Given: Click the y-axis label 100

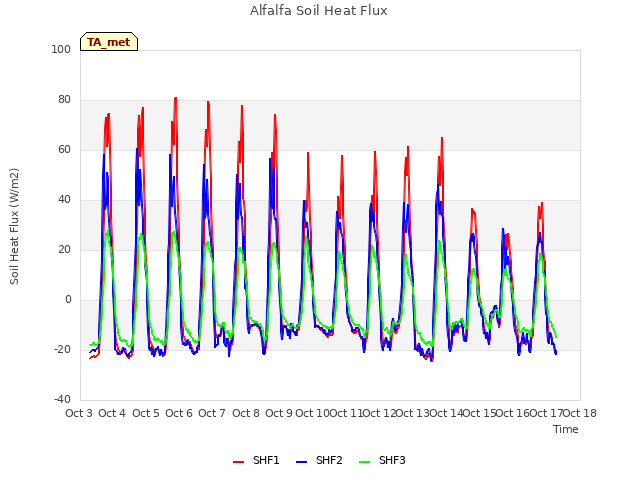Looking at the screenshot, I should [61, 49].
